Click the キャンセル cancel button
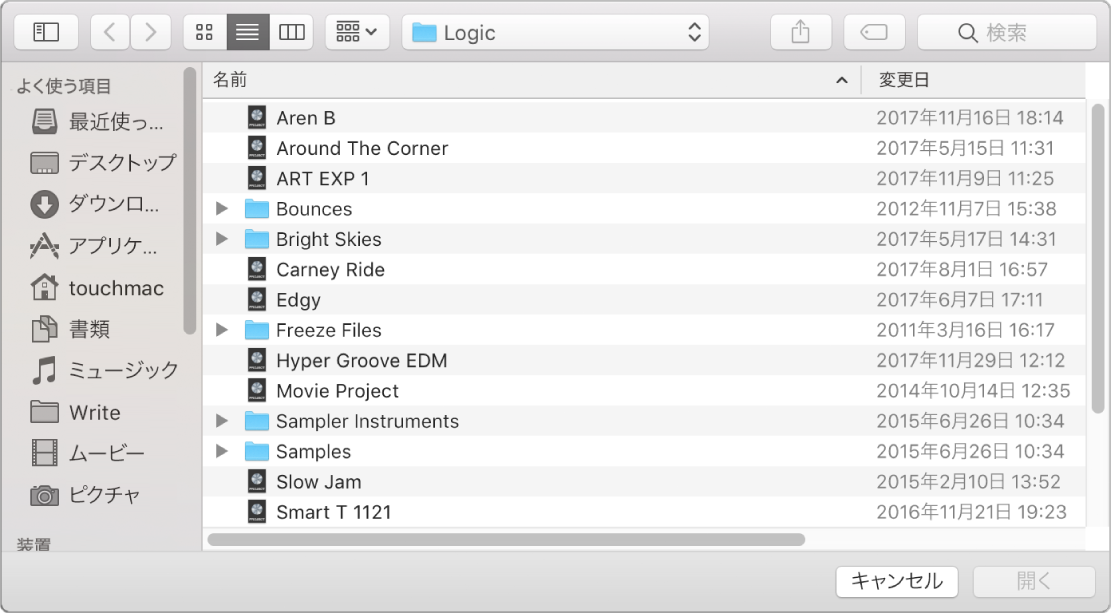Viewport: 1112px width, 614px height. click(897, 581)
